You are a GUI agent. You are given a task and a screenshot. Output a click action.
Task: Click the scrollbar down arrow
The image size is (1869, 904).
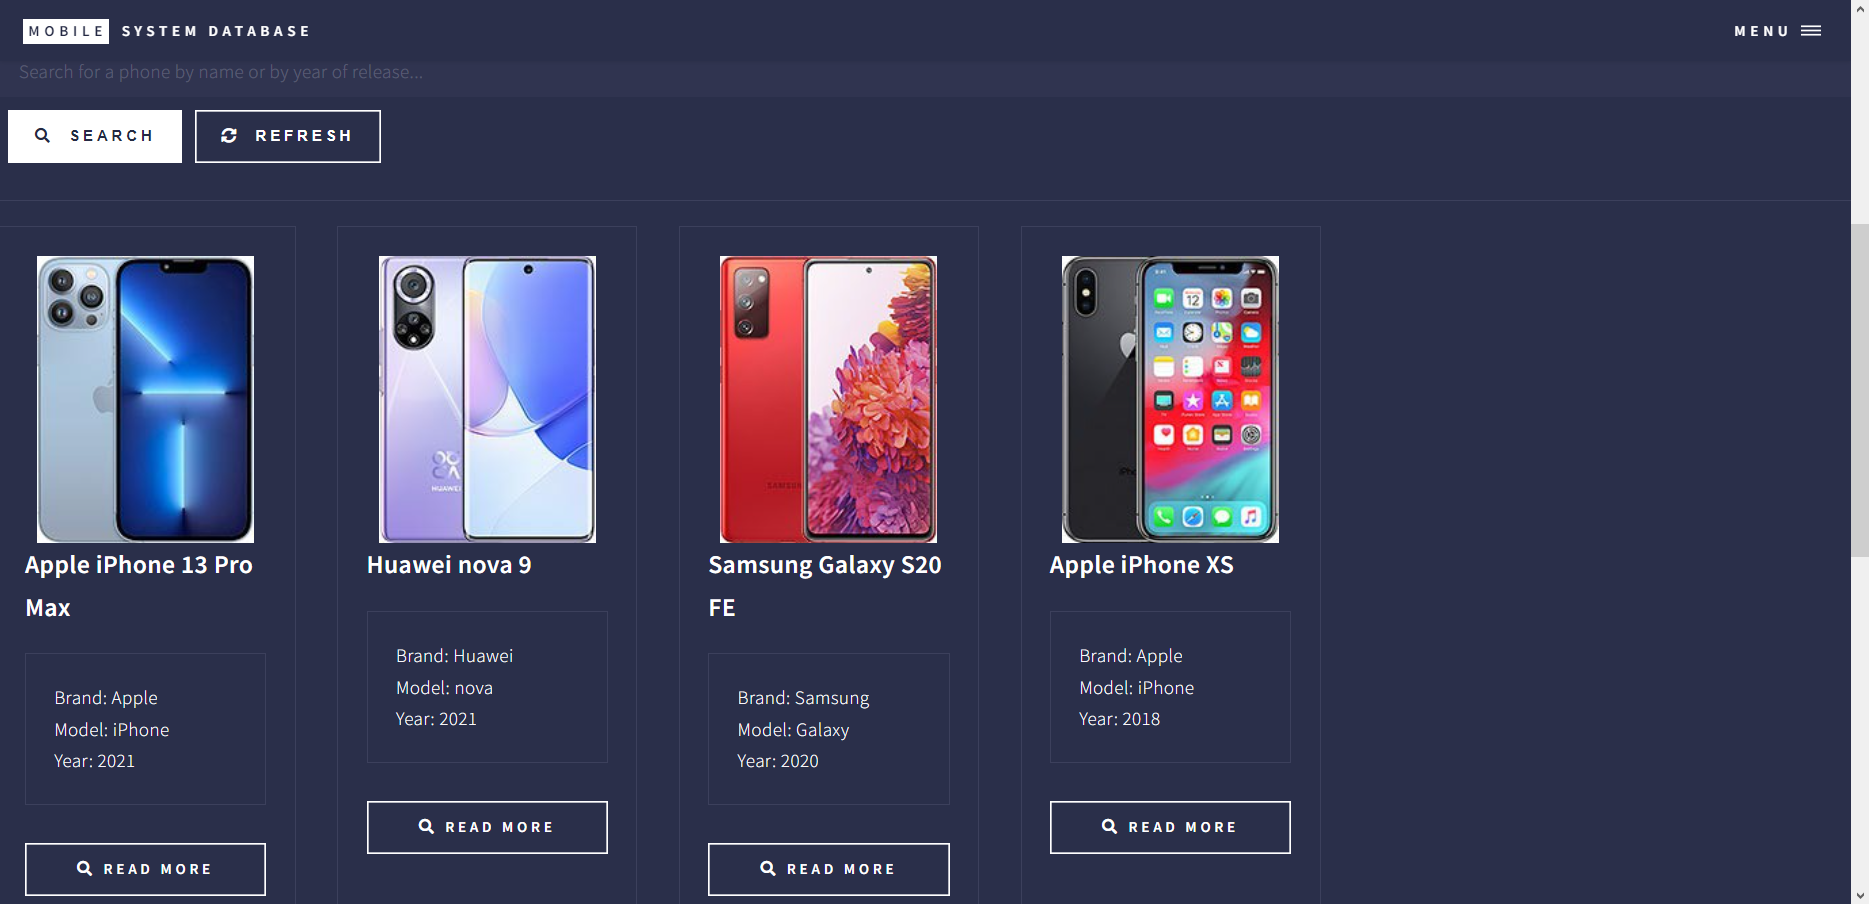[x=1860, y=896]
